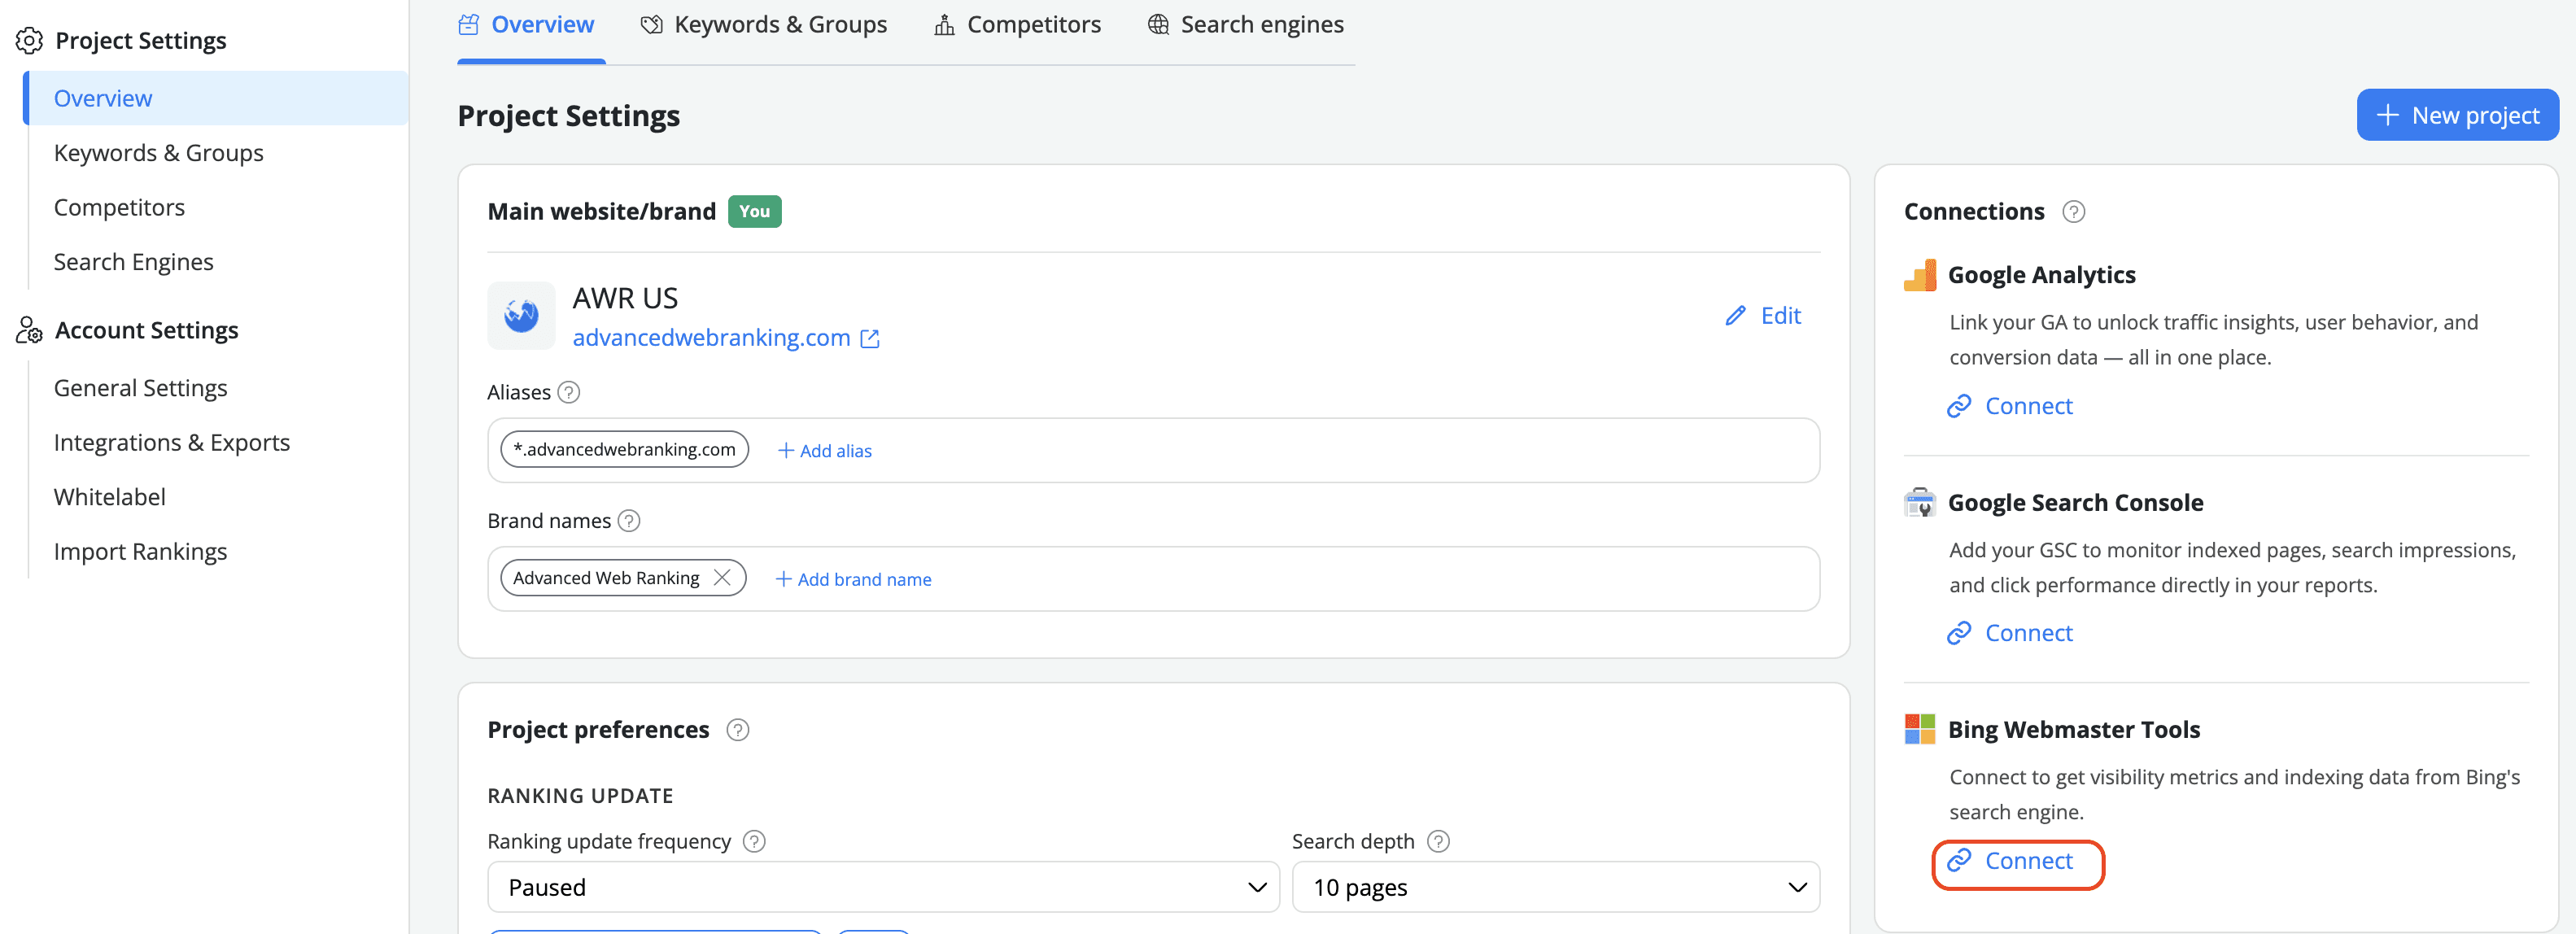Click inside the Brand names field

[1153, 579]
